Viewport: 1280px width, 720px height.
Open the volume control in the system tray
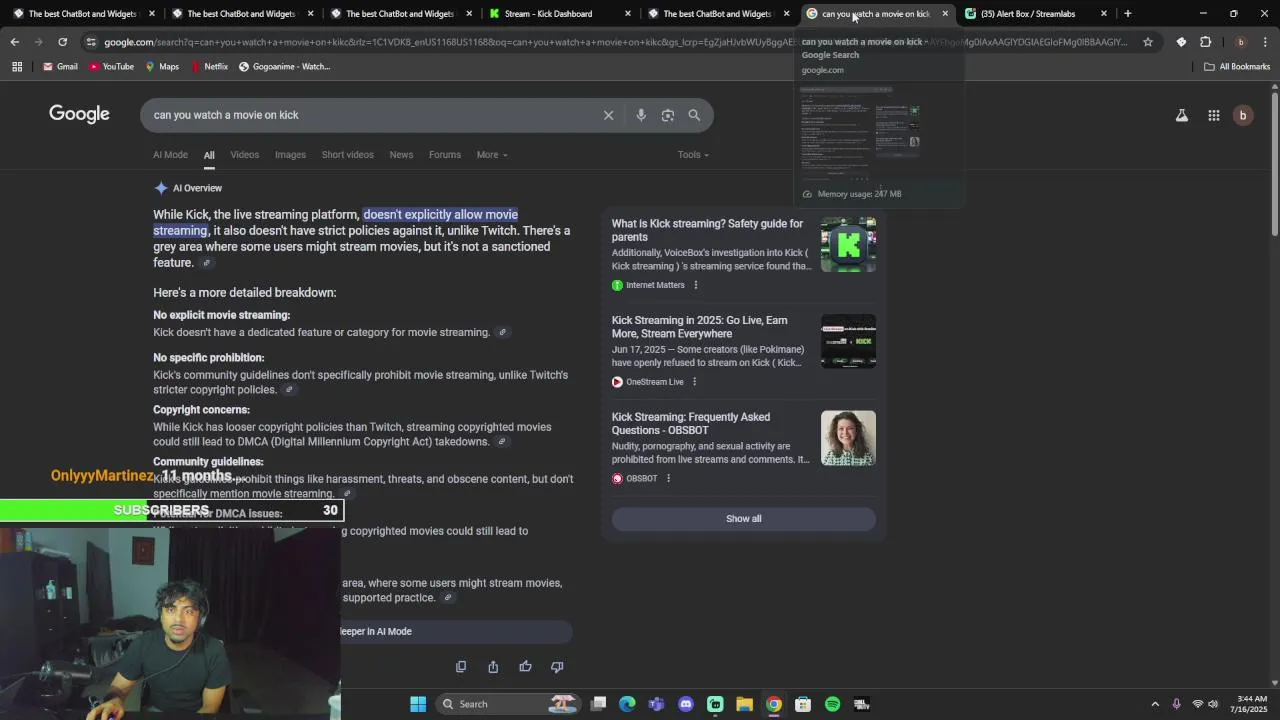1213,704
